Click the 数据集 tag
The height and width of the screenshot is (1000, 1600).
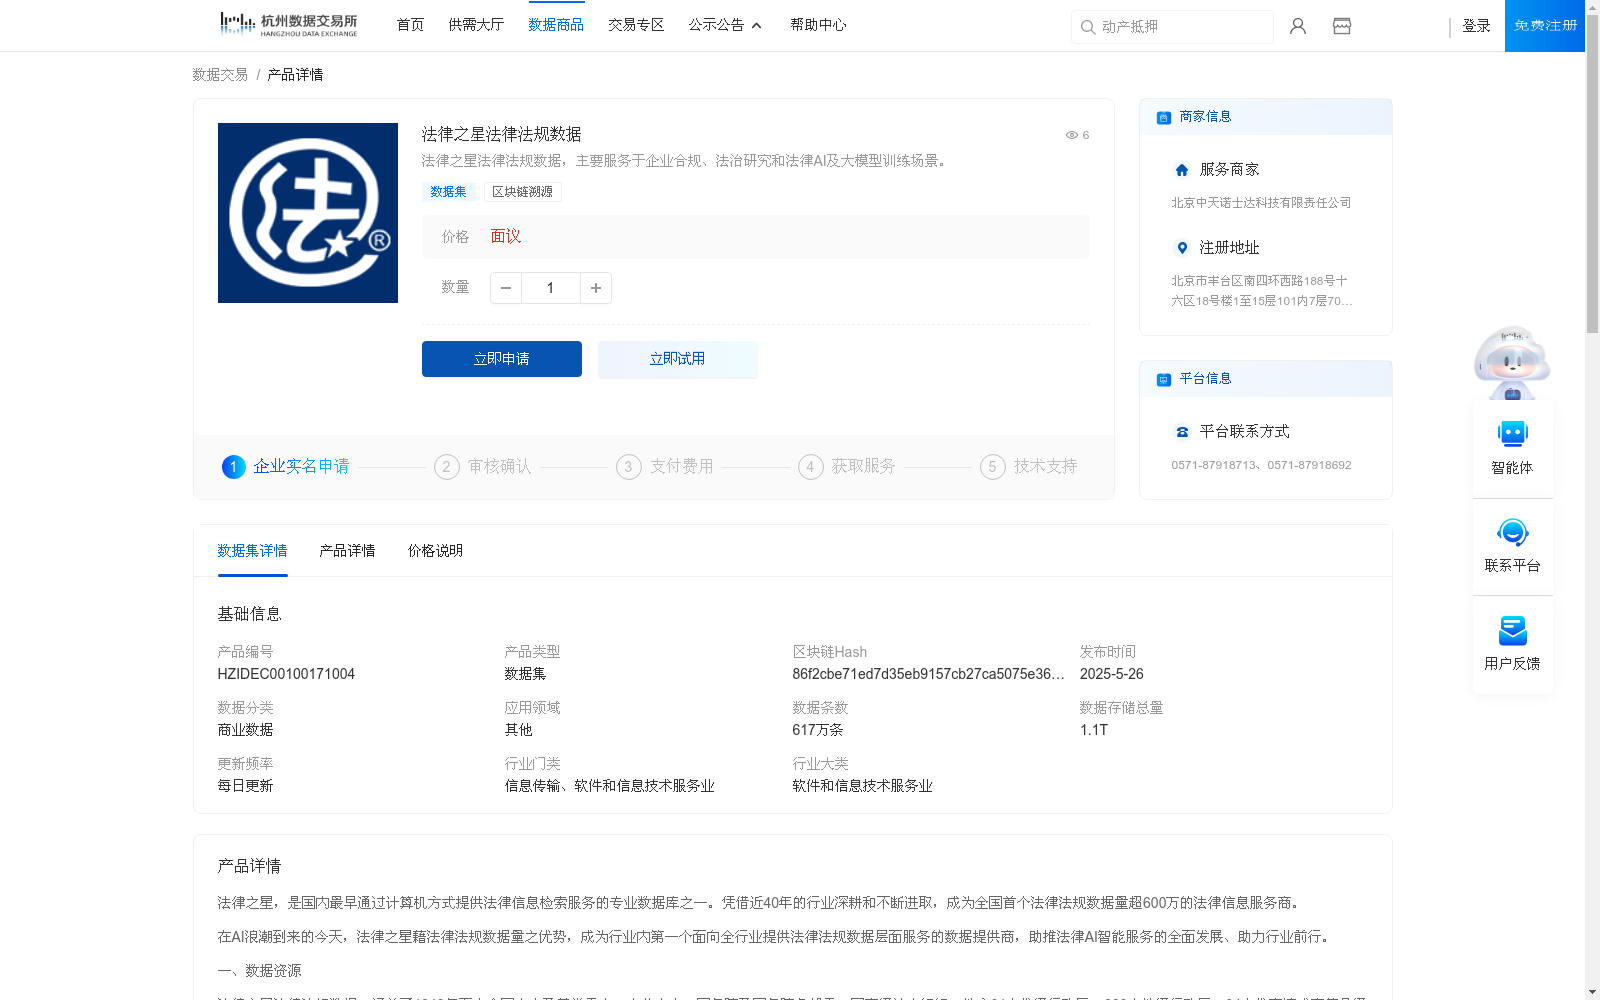tap(448, 192)
